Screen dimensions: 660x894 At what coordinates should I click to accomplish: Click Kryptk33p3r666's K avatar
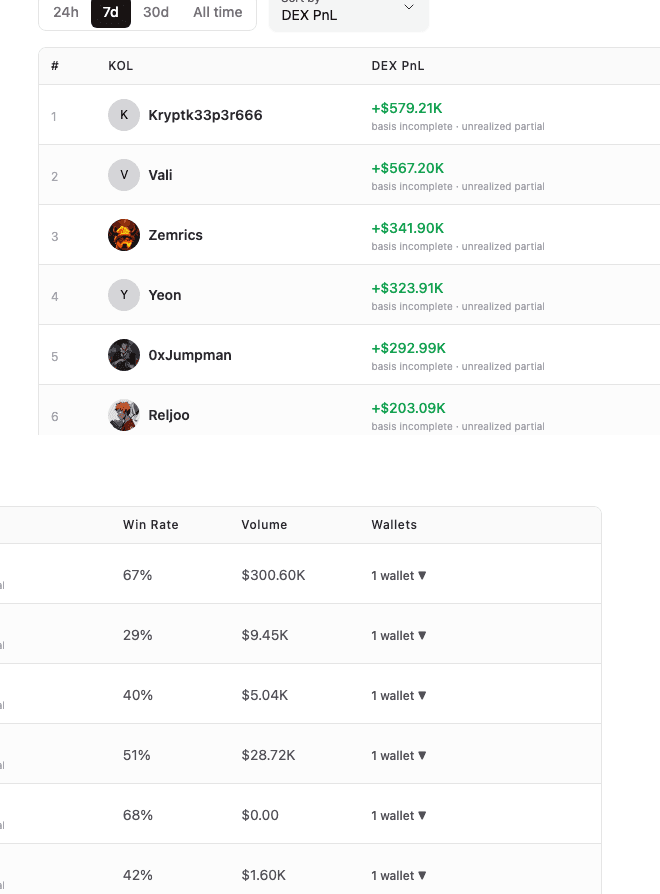[124, 115]
